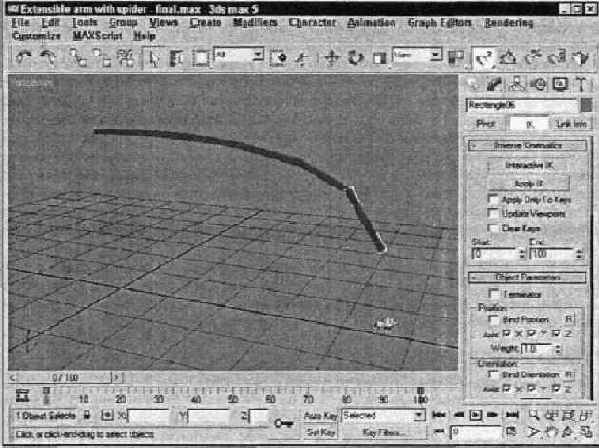
Task: Click the Position Weight spinner arrows
Action: coord(558,349)
